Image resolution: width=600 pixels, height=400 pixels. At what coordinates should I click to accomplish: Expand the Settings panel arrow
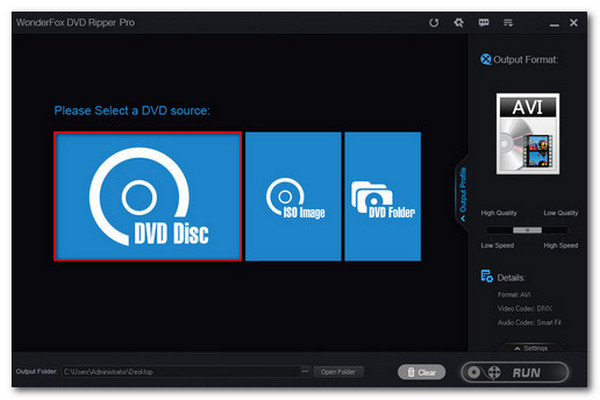click(531, 348)
